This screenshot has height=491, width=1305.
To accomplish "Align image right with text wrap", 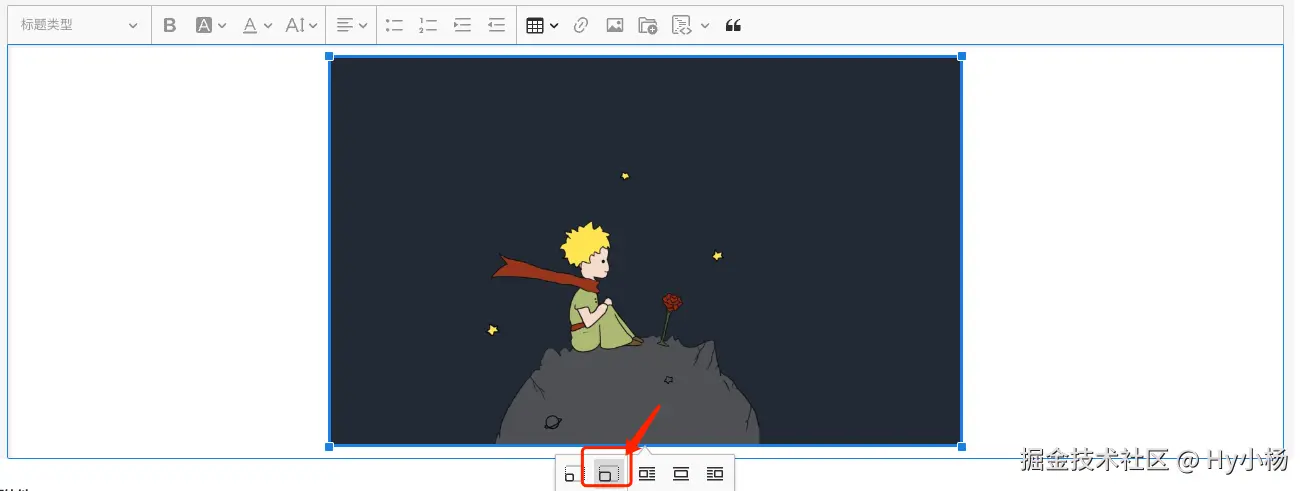I will [715, 474].
